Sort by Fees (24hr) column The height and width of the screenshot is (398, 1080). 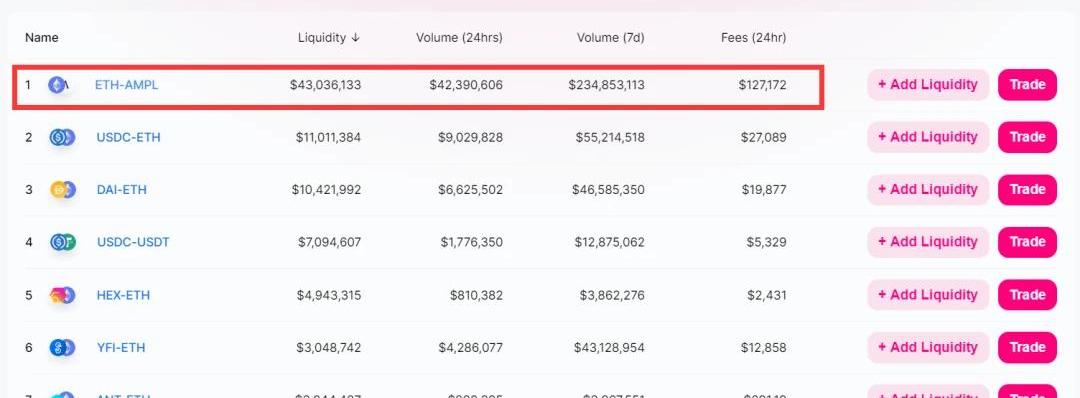pyautogui.click(x=754, y=38)
